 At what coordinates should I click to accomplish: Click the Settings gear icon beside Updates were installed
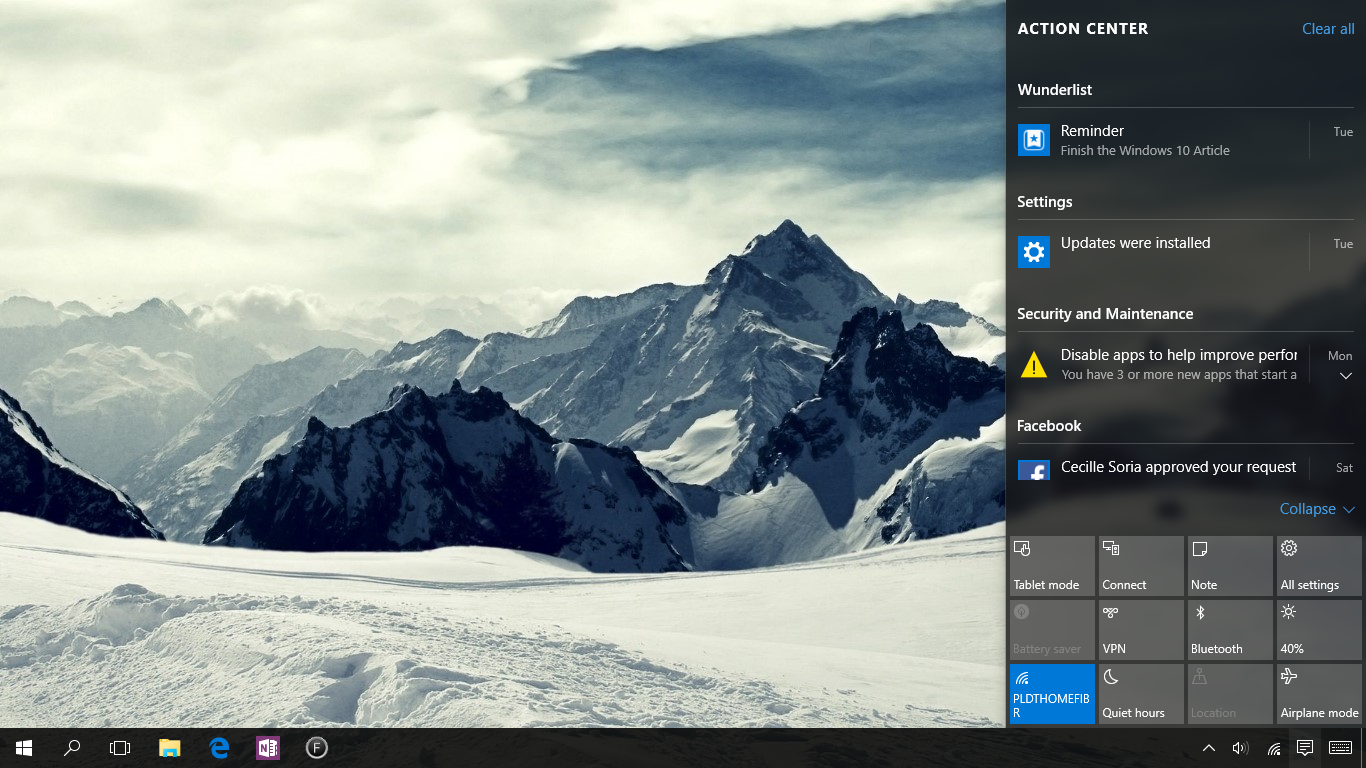[1034, 252]
